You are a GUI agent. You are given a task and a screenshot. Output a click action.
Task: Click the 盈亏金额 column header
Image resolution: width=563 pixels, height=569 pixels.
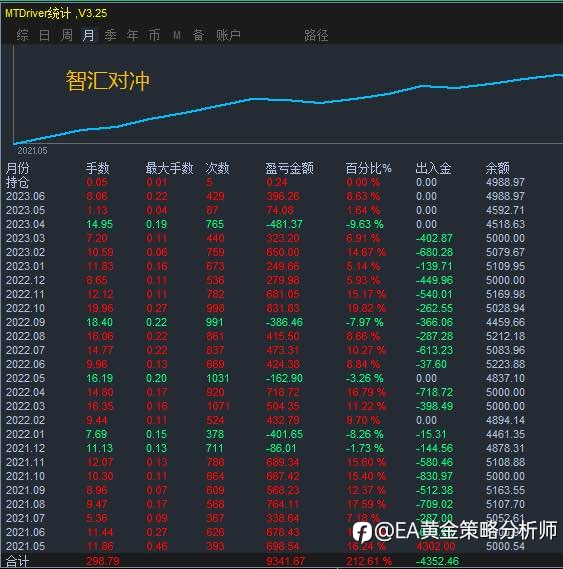(289, 168)
